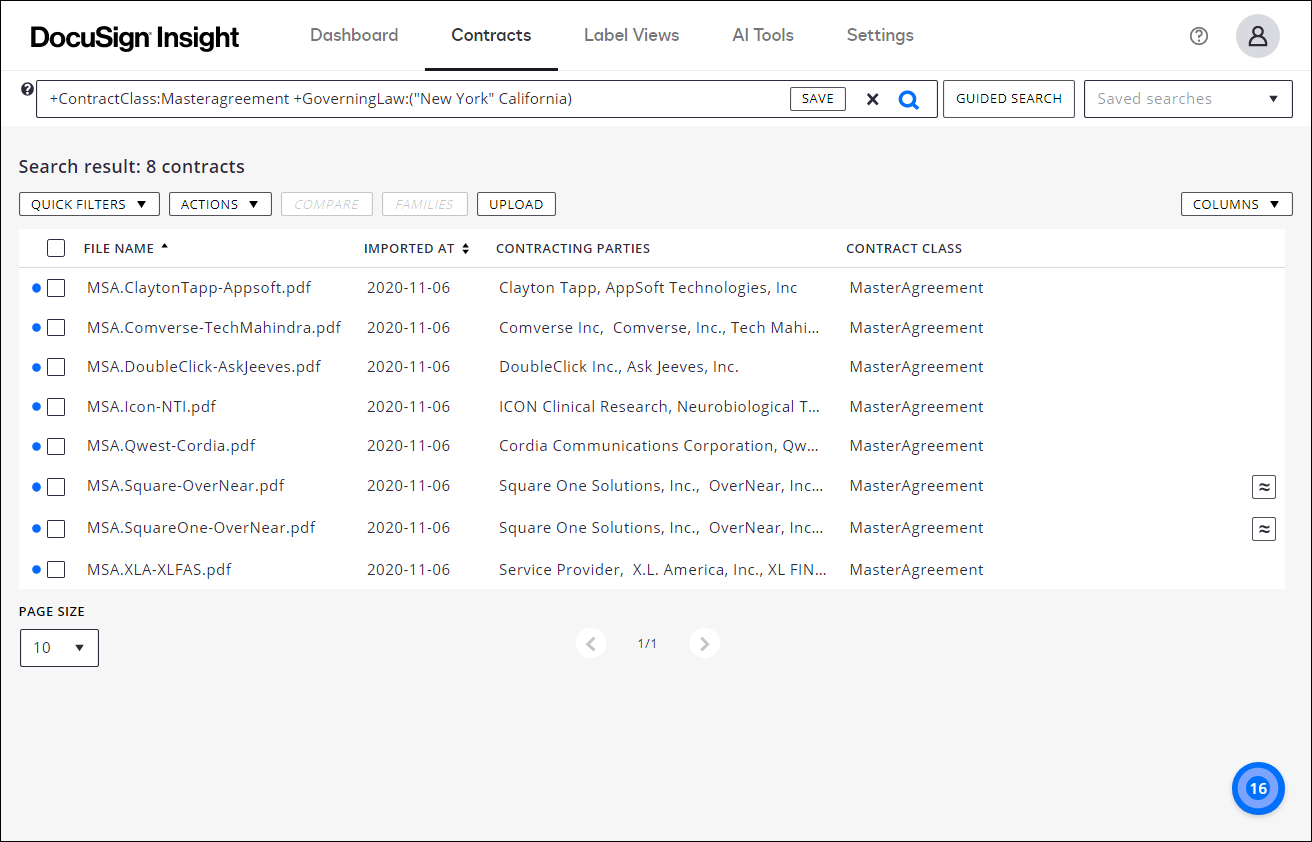Open the MSA.DoubleClick-AskJeeves.pdf contract
1312x842 pixels.
coord(204,366)
